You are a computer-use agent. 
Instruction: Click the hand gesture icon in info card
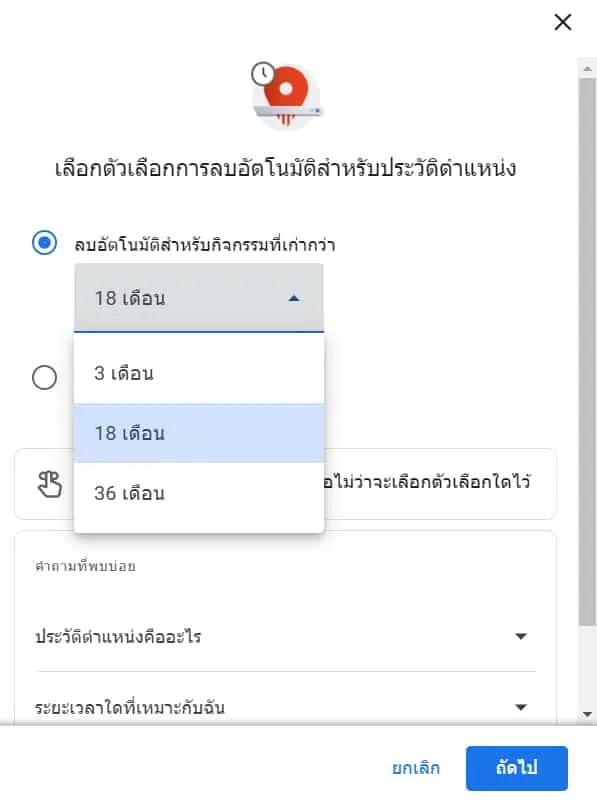50,484
